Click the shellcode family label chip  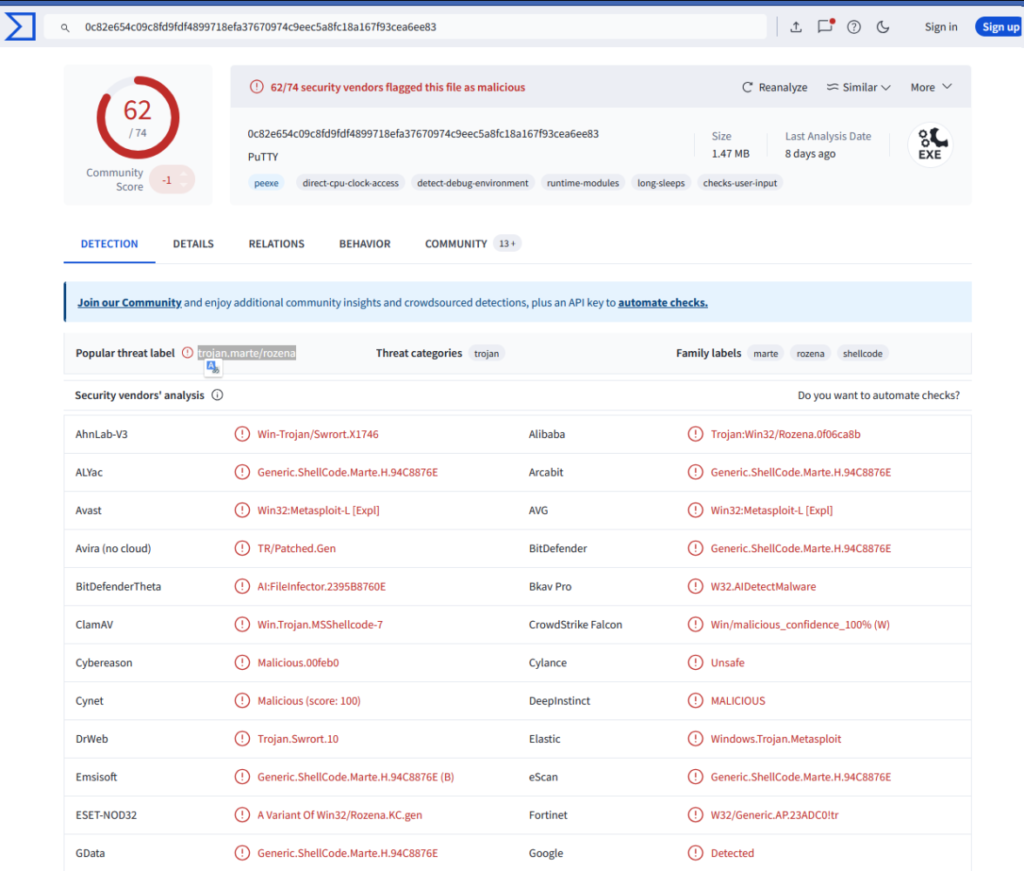click(862, 353)
